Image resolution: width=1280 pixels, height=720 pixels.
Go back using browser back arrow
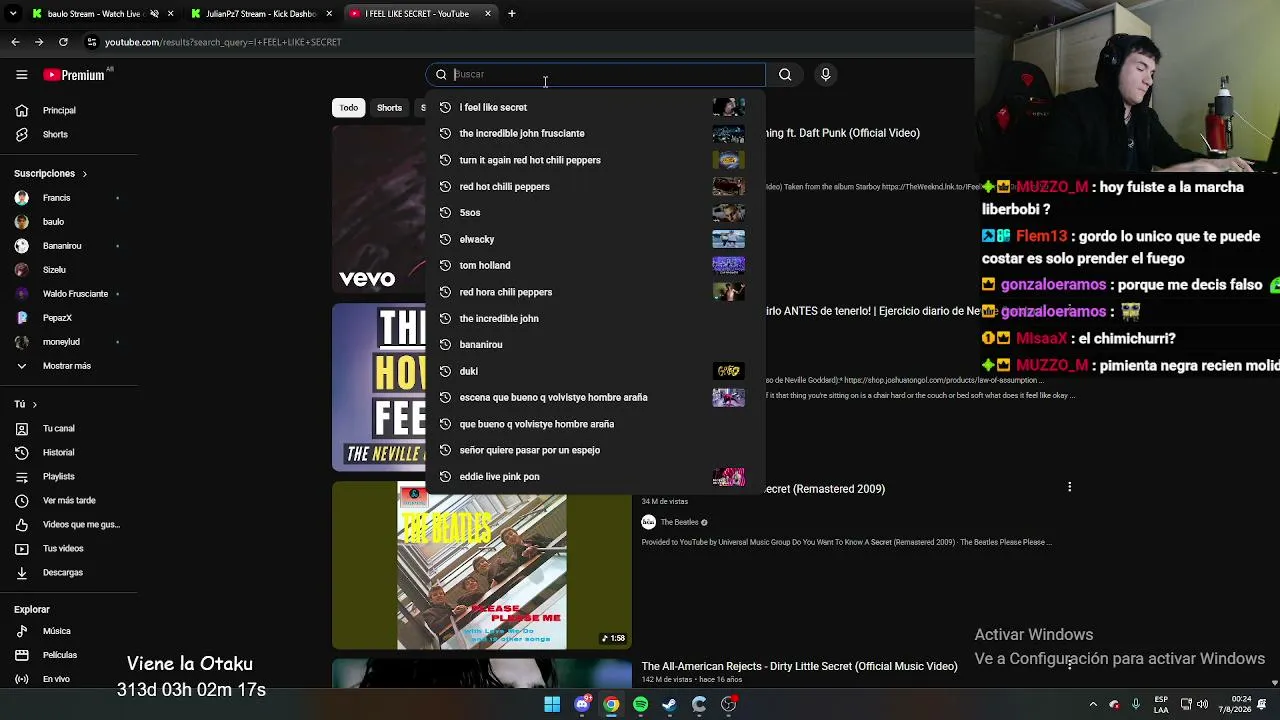click(15, 42)
